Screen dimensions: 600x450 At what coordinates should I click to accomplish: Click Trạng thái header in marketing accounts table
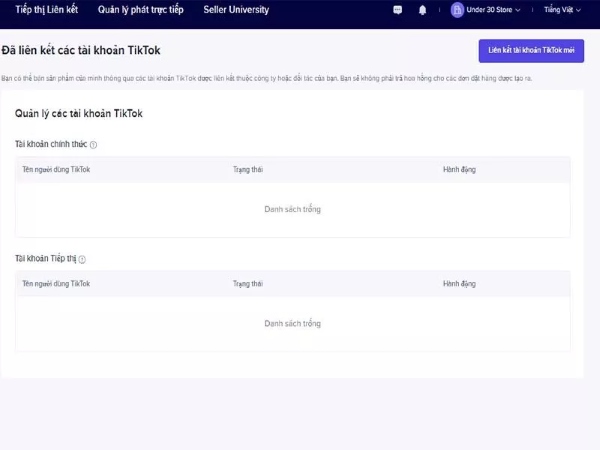tap(247, 284)
